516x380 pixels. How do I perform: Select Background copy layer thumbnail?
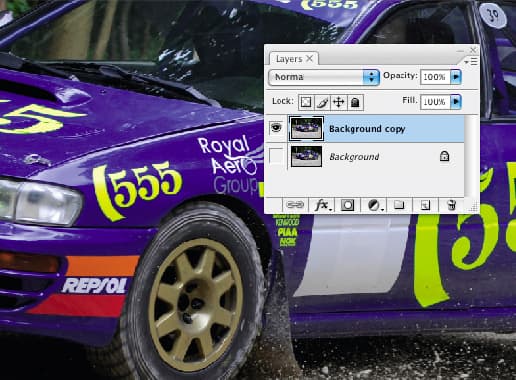tap(307, 128)
